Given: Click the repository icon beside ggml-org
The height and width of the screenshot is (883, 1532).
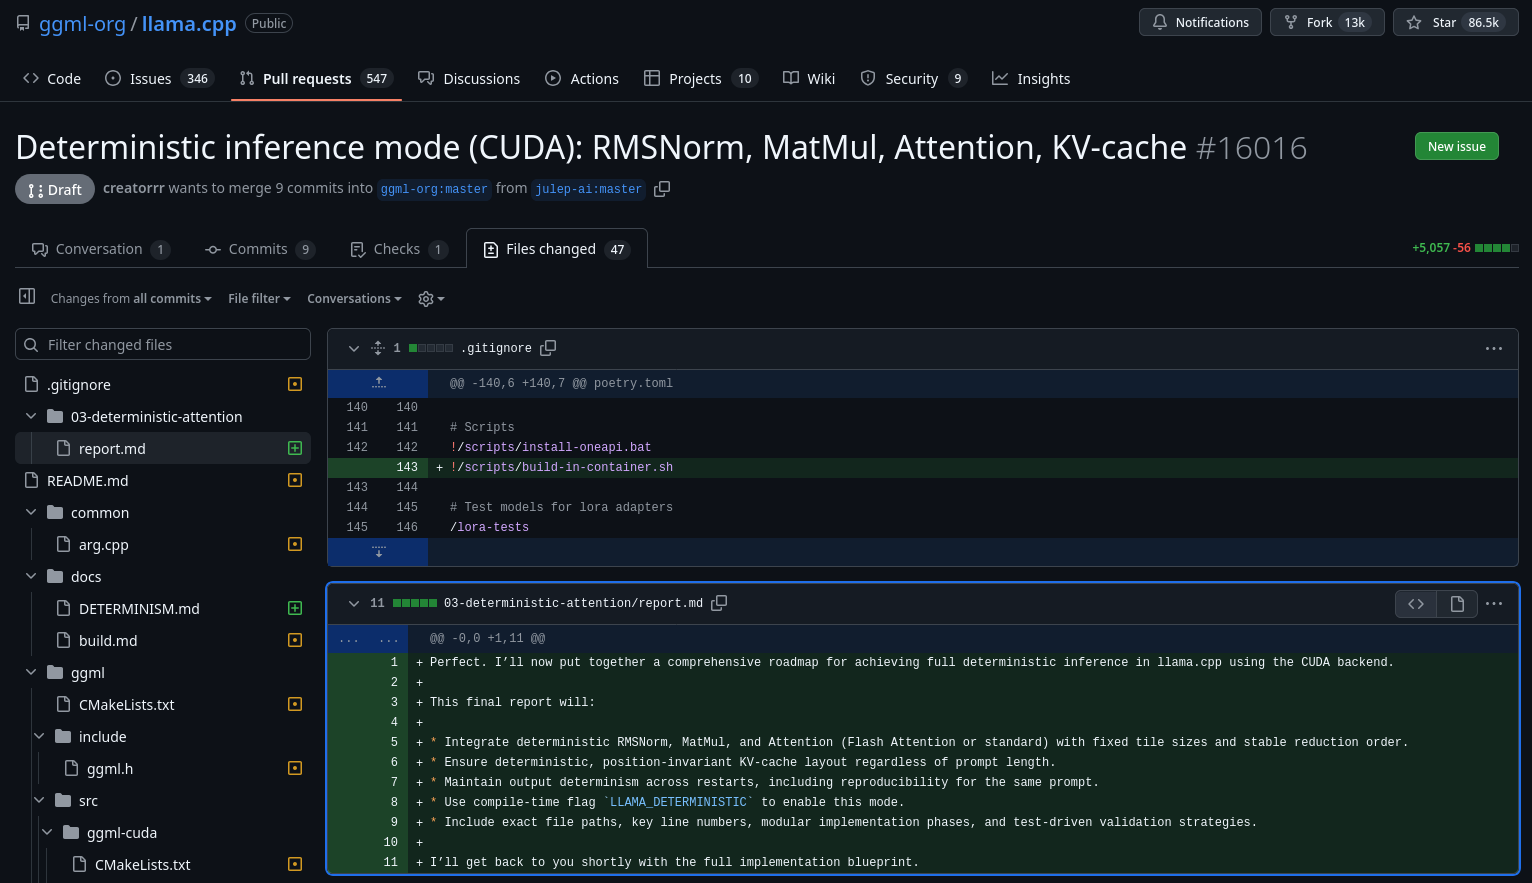Looking at the screenshot, I should point(23,23).
